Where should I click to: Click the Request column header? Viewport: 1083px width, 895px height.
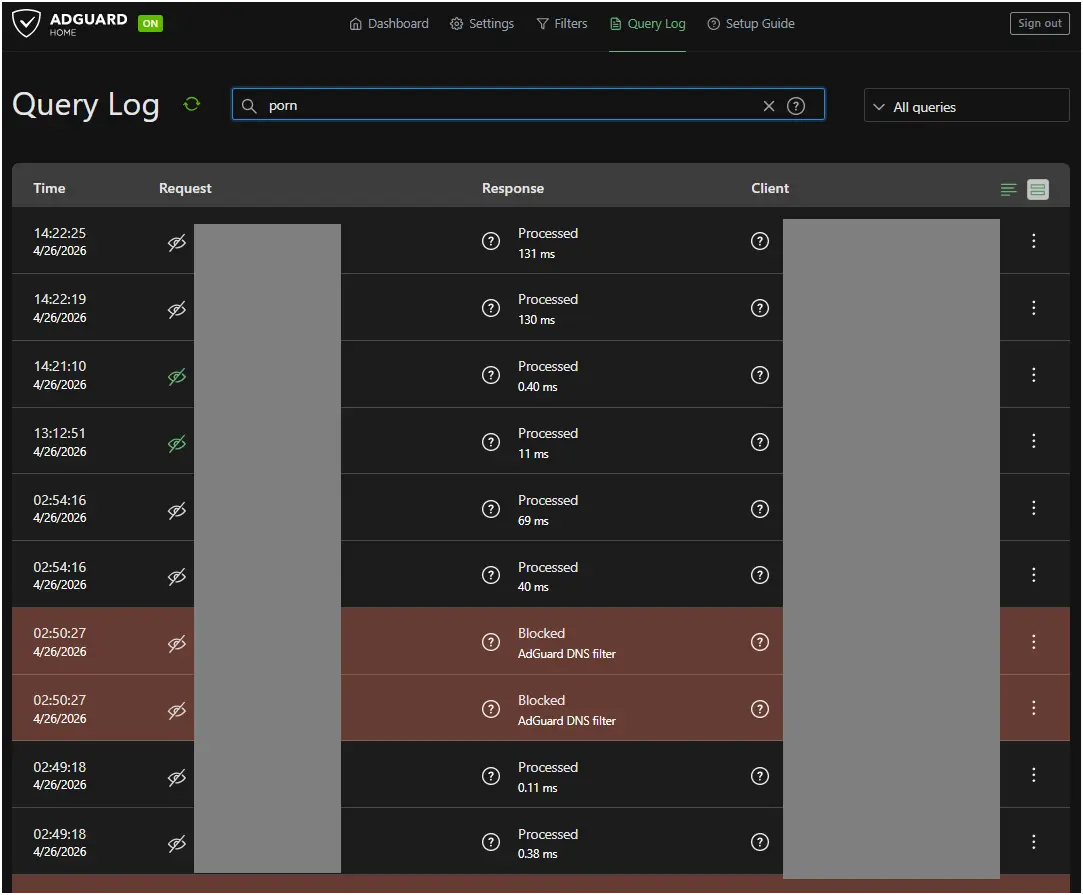185,188
